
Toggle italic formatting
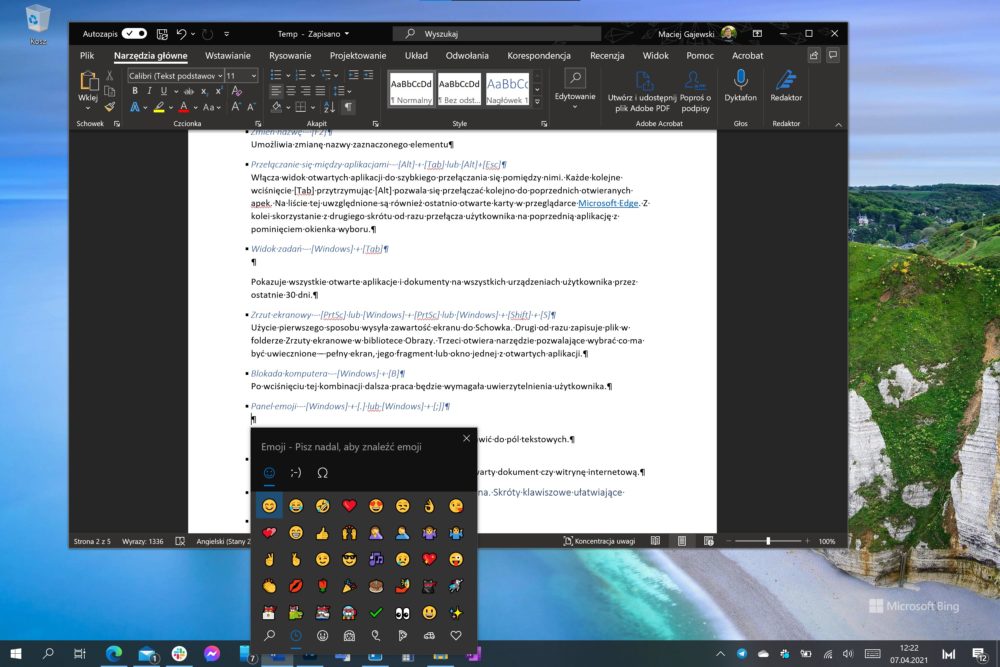pyautogui.click(x=149, y=91)
